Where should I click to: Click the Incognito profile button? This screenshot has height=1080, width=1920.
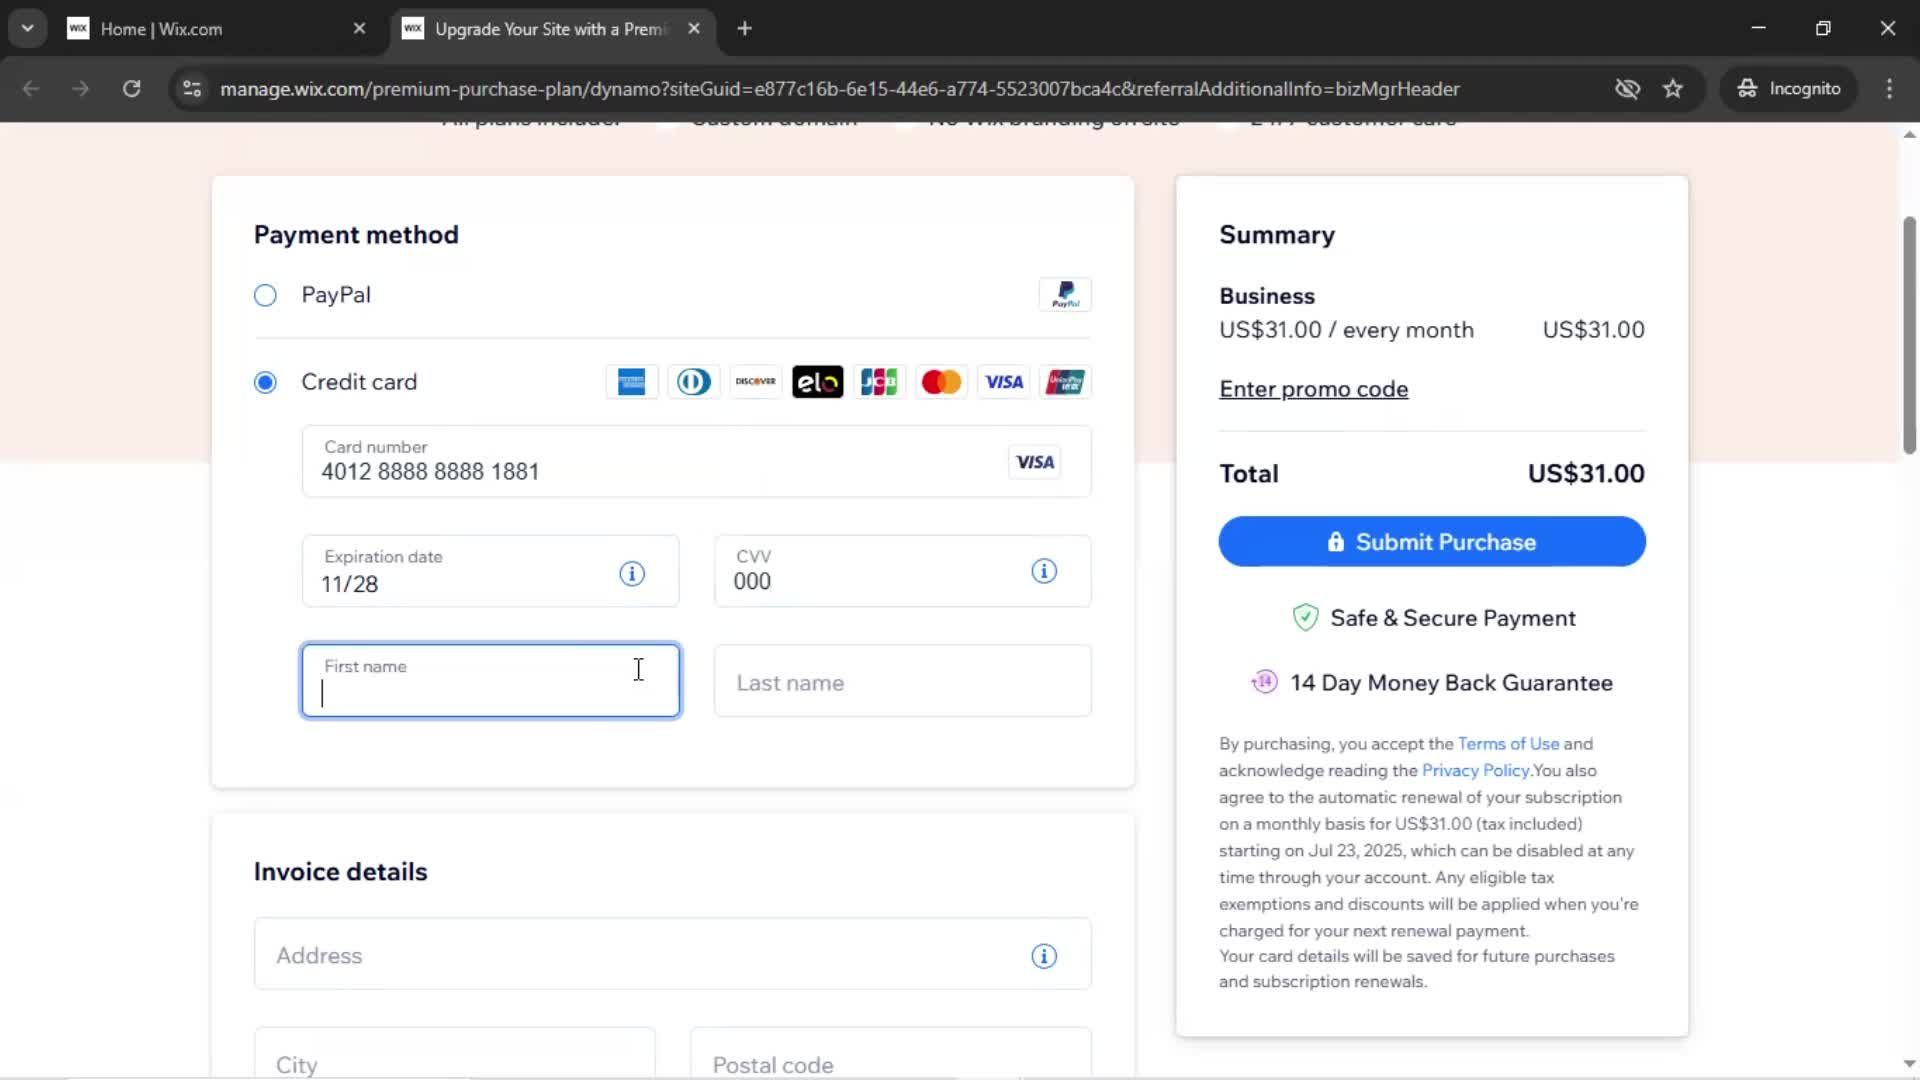click(1789, 89)
